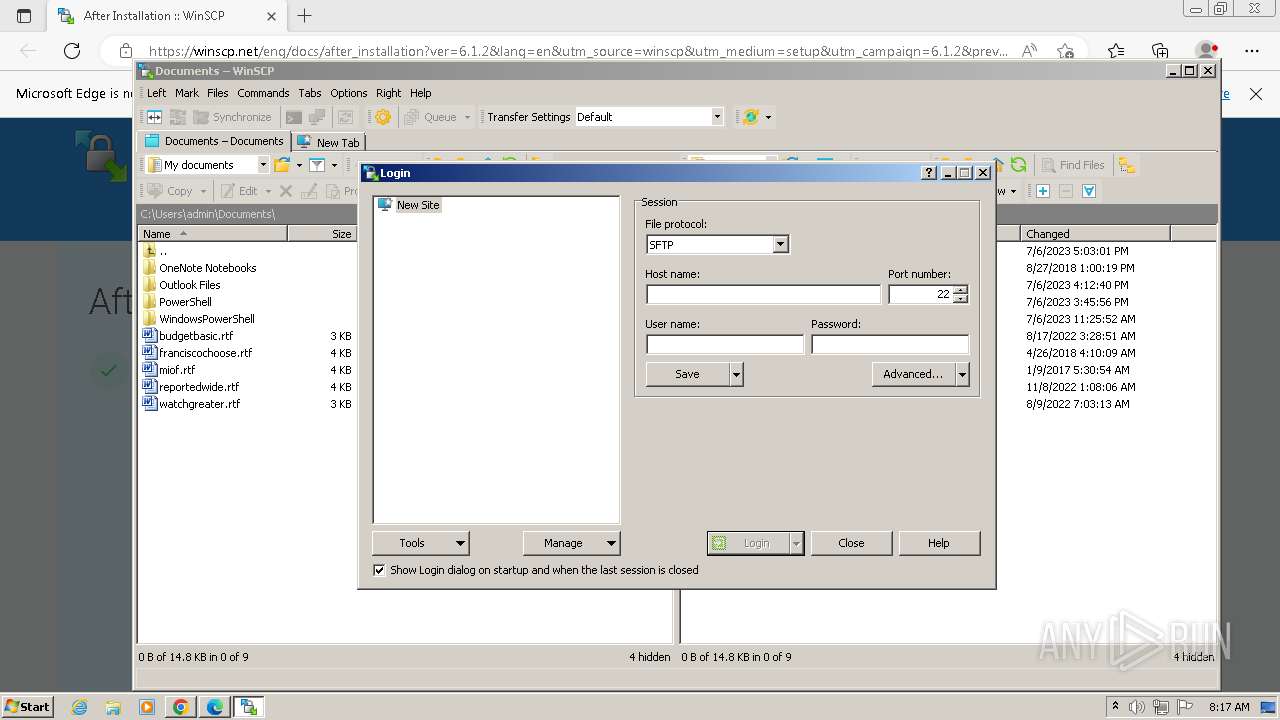Open Preferences via the gear icon
Viewport: 1280px width, 720px height.
pyautogui.click(x=382, y=117)
